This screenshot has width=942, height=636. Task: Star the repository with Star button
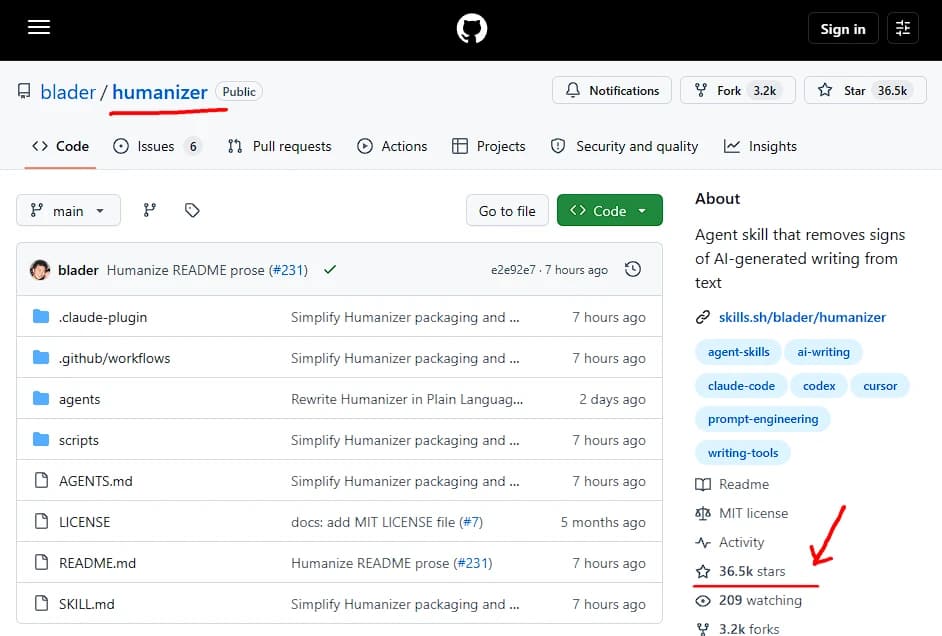865,91
